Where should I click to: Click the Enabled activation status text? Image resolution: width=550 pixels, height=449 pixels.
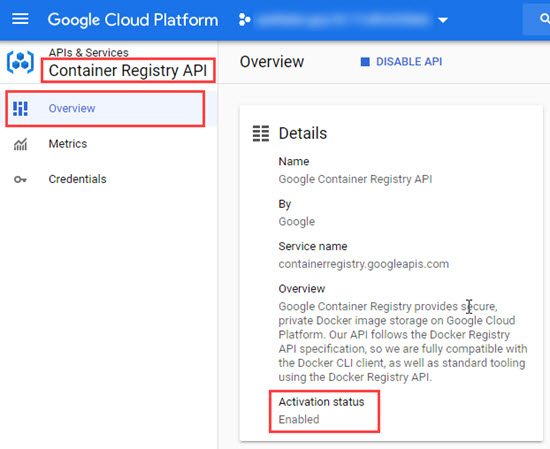pos(299,420)
